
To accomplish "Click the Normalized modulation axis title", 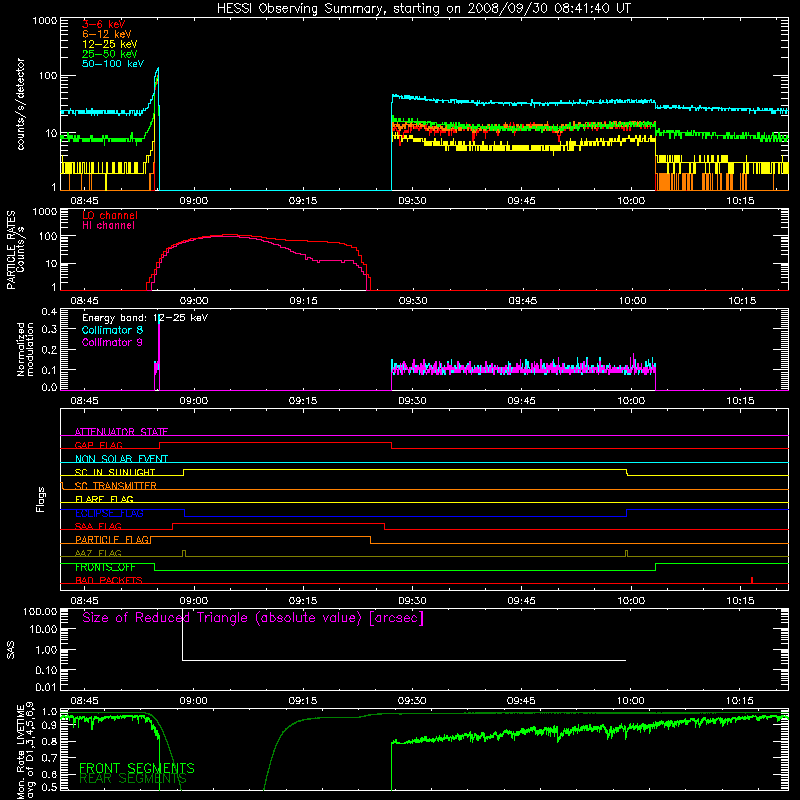I will click(25, 349).
